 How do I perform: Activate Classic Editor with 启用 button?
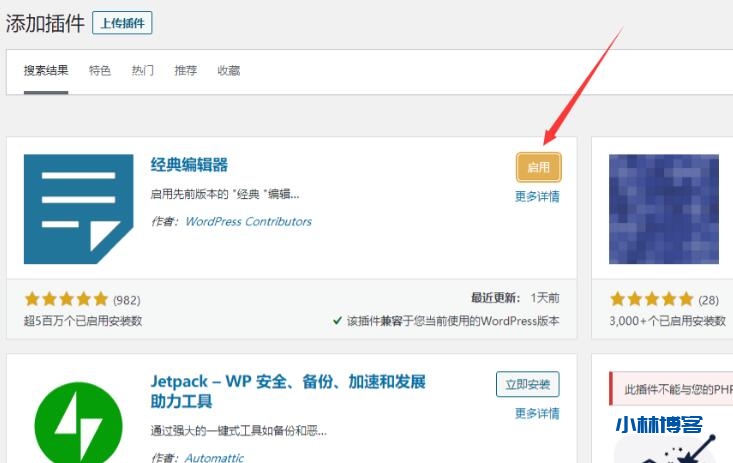point(539,167)
